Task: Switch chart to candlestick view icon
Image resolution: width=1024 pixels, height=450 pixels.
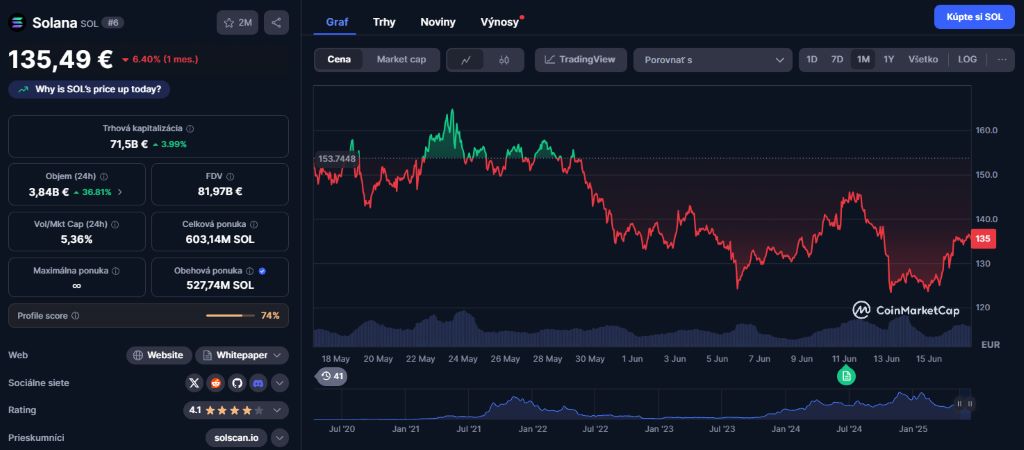Action: (504, 60)
